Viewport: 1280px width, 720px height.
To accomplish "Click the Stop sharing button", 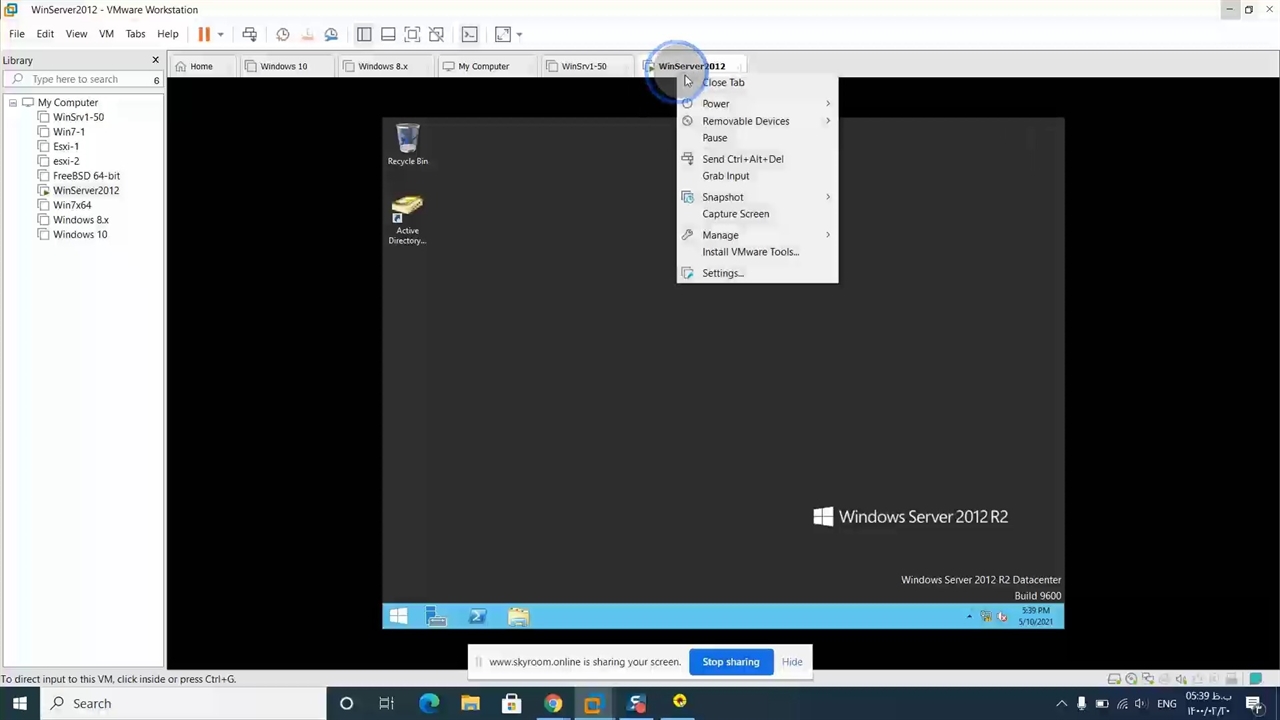I will click(730, 662).
